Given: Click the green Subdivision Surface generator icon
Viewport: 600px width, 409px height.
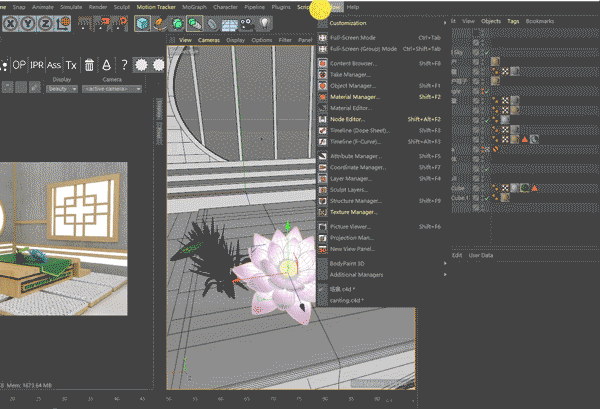Looking at the screenshot, I should coord(177,24).
